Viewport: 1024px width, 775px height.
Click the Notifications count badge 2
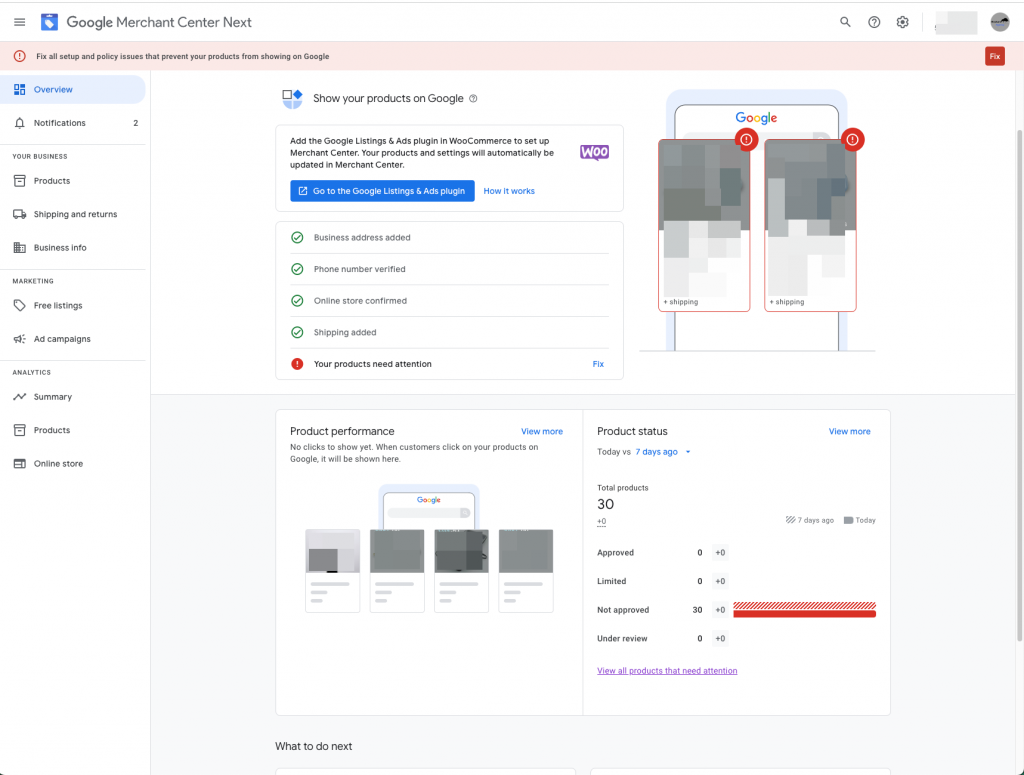136,123
